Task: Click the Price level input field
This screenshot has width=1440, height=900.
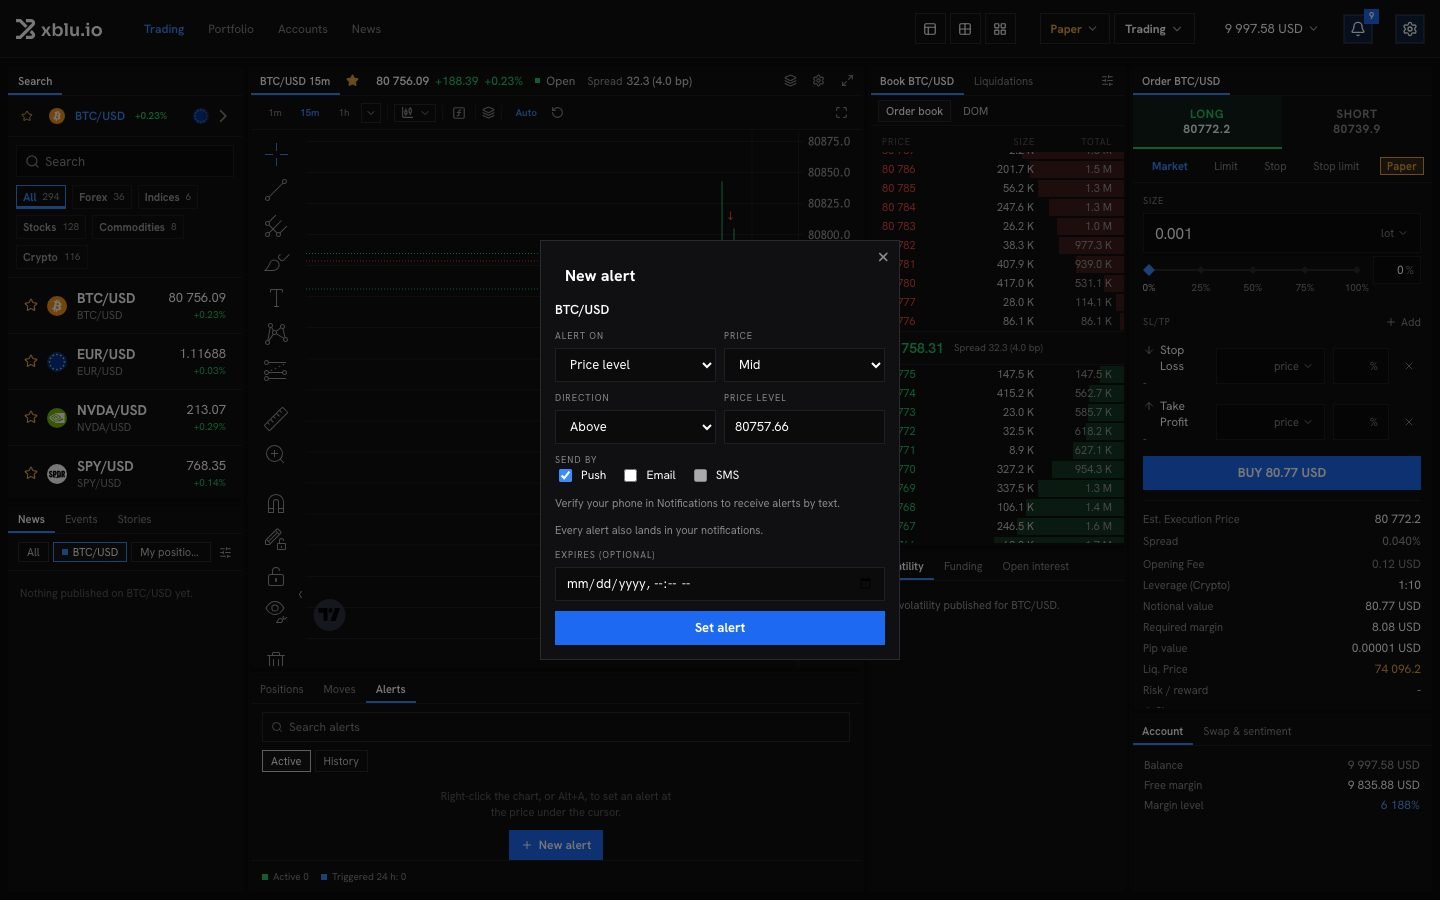Action: [804, 427]
